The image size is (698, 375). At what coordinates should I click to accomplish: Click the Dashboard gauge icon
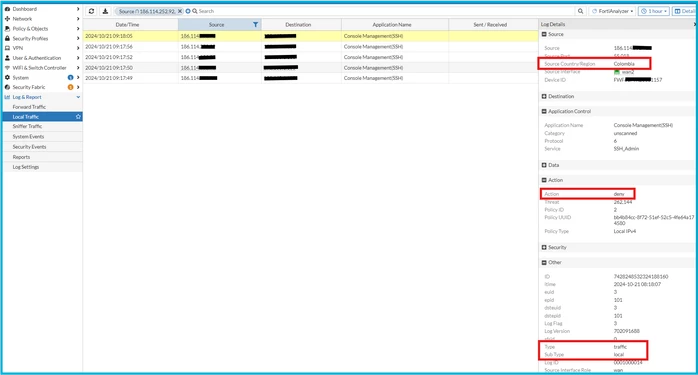(7, 9)
